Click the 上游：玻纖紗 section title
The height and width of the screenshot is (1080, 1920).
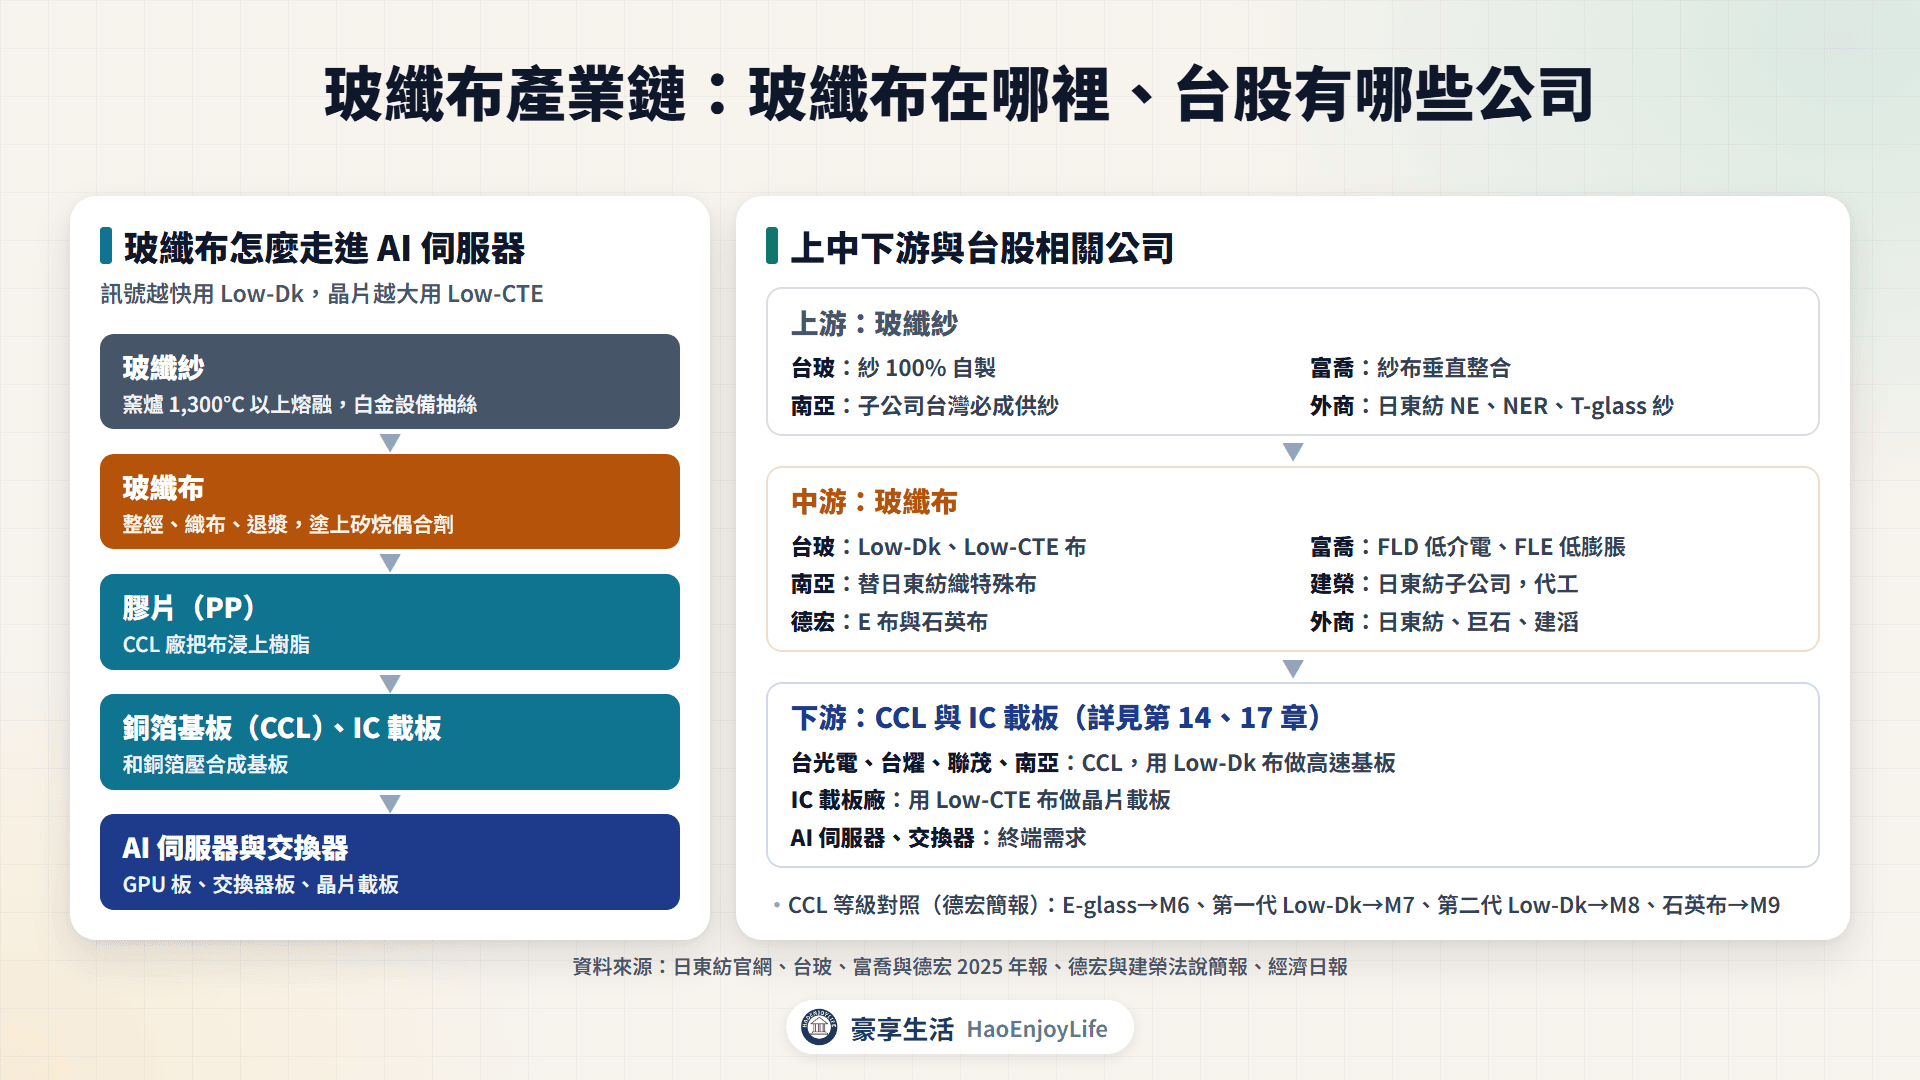point(874,324)
